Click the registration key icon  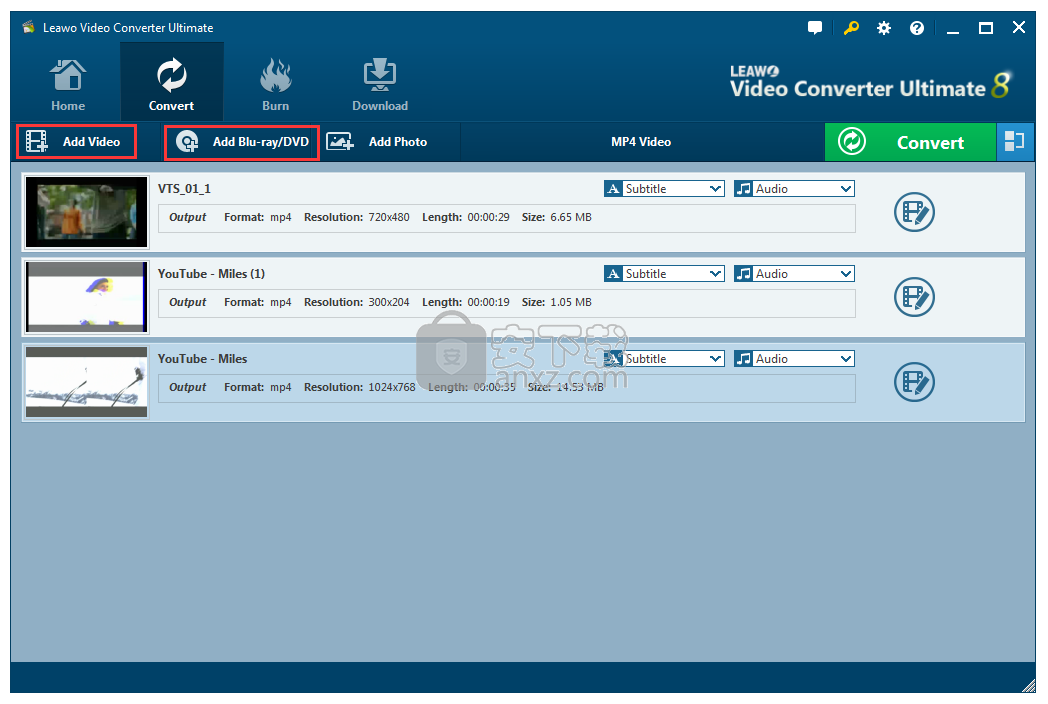[x=851, y=27]
